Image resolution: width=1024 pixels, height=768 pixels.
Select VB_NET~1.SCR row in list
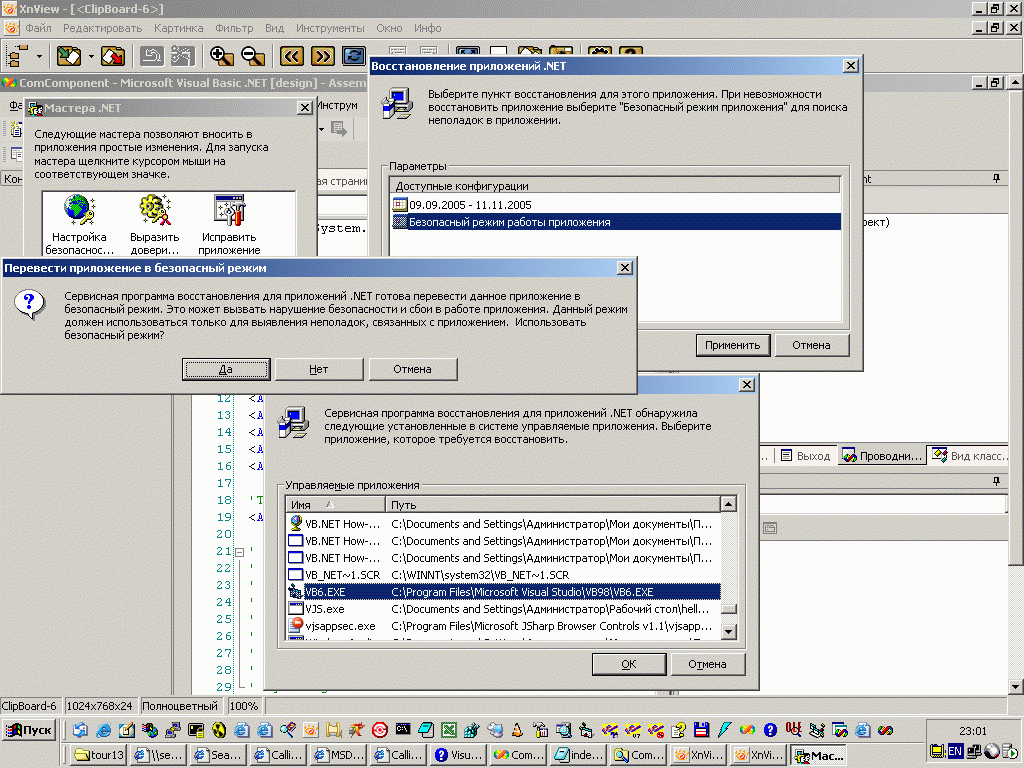click(504, 575)
